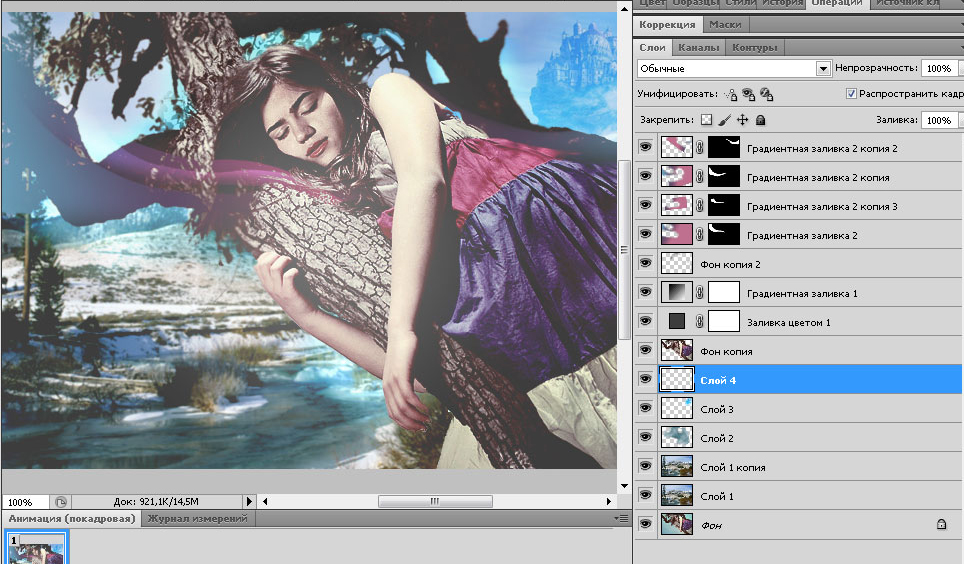Click chain link on Градиентная заливка 1

(700, 293)
